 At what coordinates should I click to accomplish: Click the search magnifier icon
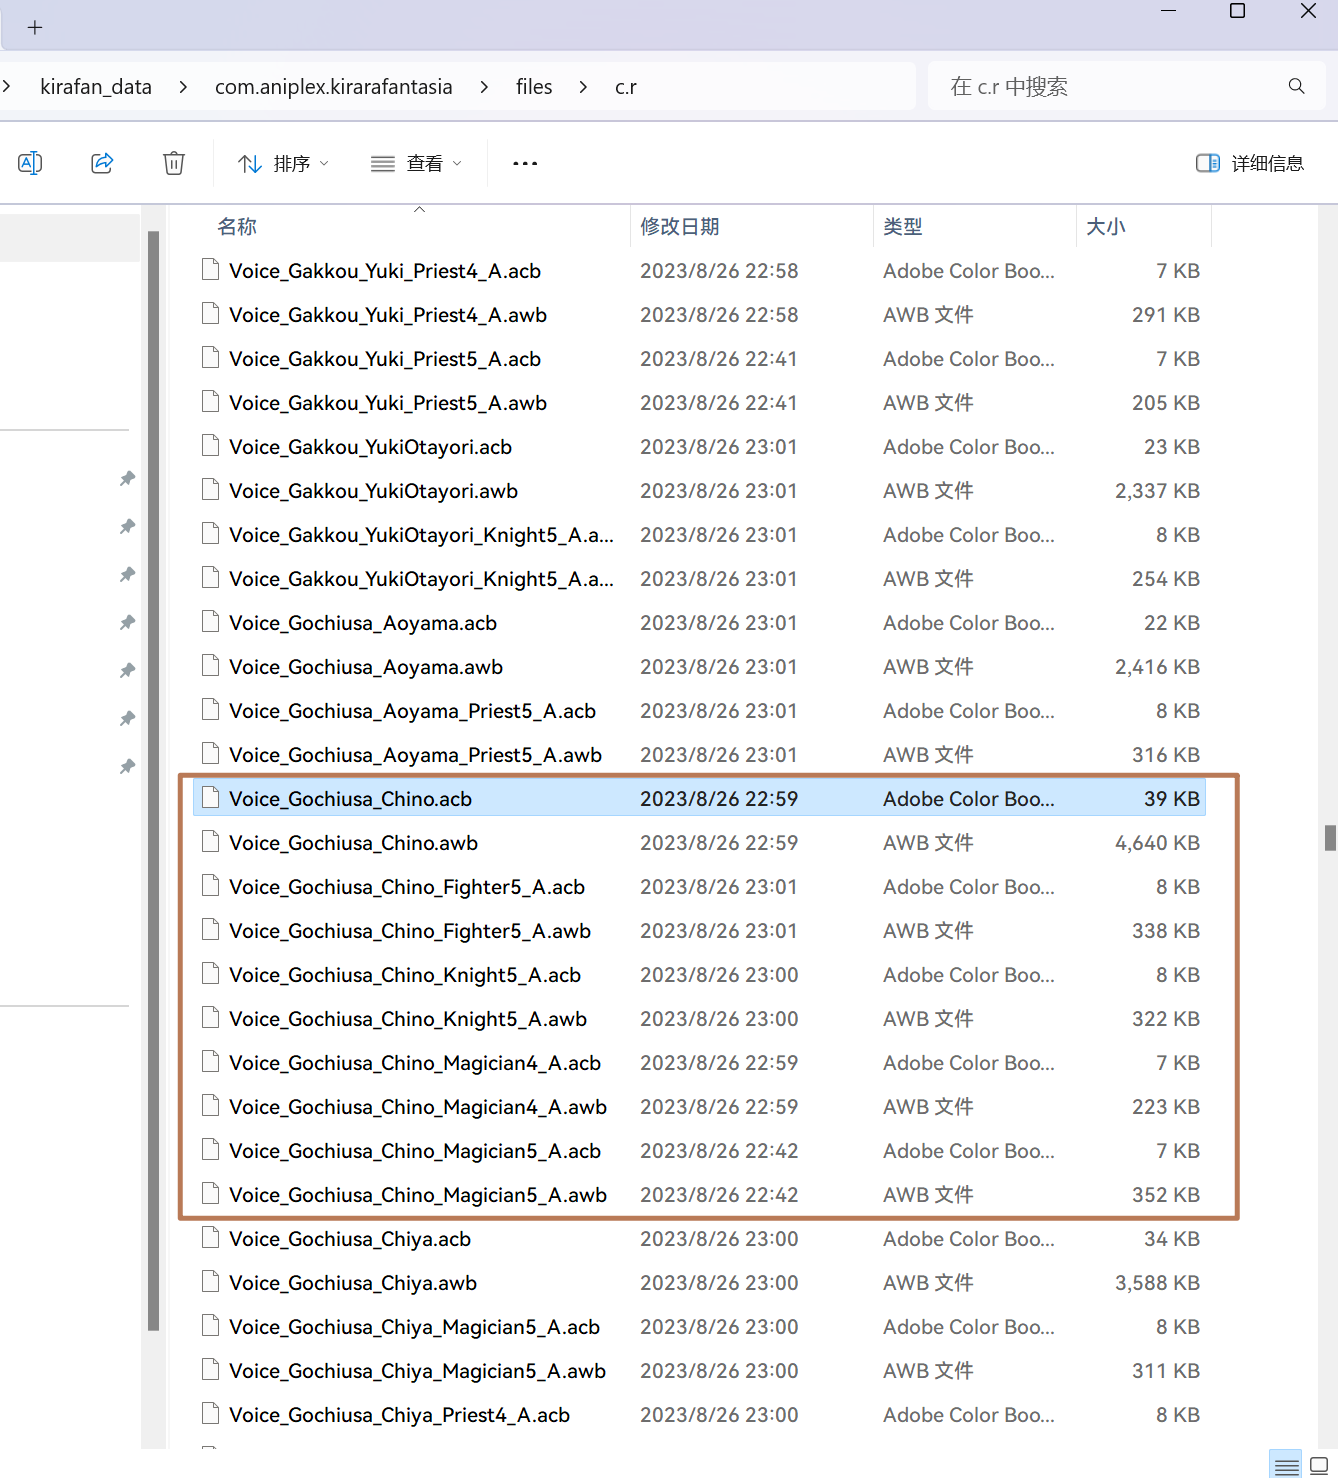coord(1297,86)
